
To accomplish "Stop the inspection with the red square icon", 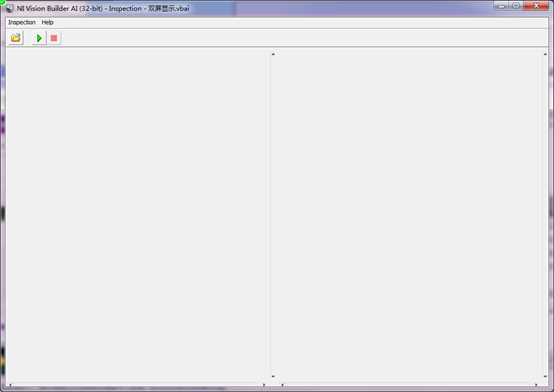I will point(54,38).
